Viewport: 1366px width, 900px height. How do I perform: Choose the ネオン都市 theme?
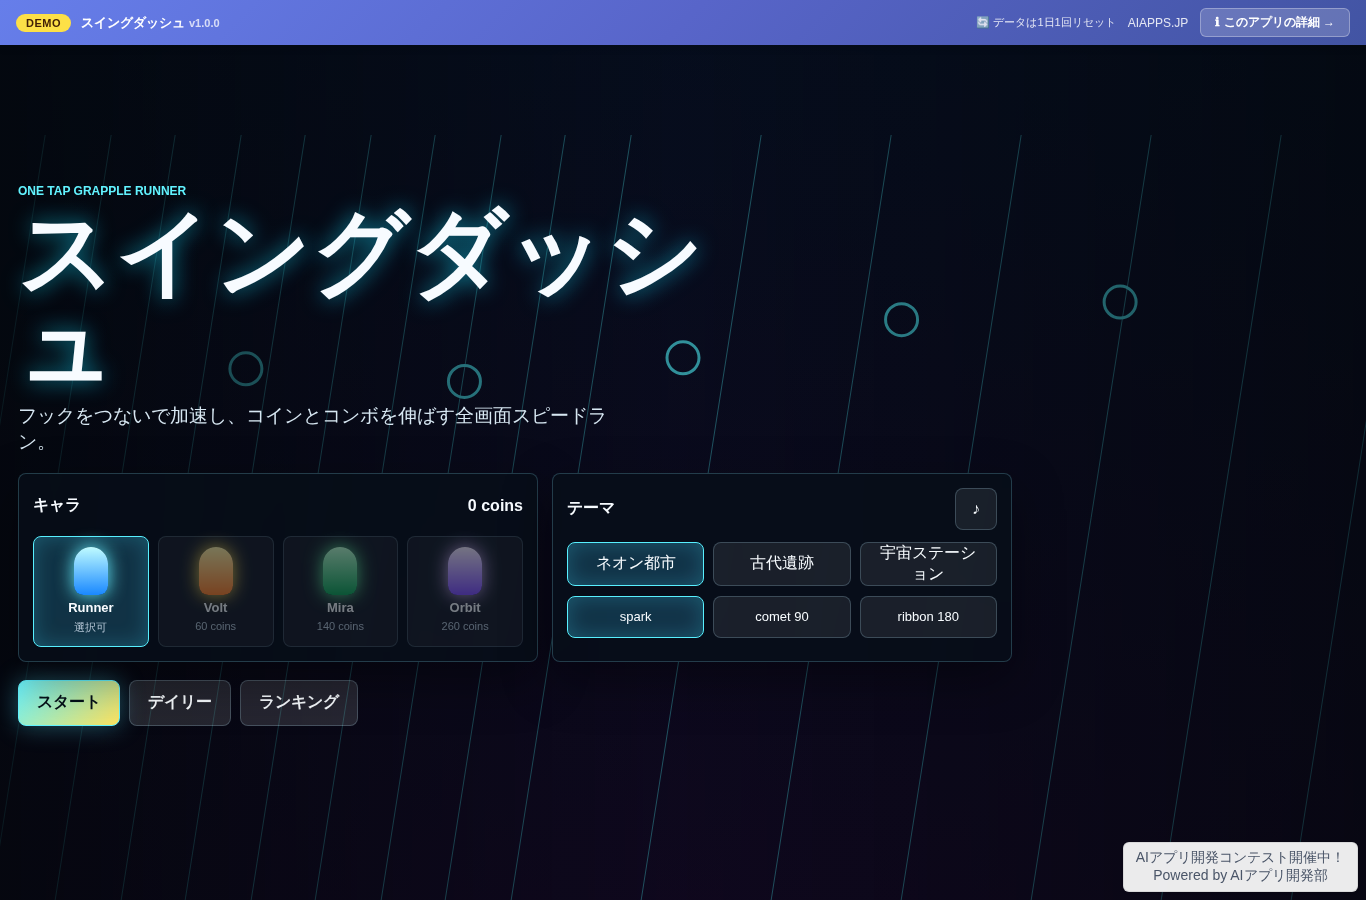(x=635, y=564)
